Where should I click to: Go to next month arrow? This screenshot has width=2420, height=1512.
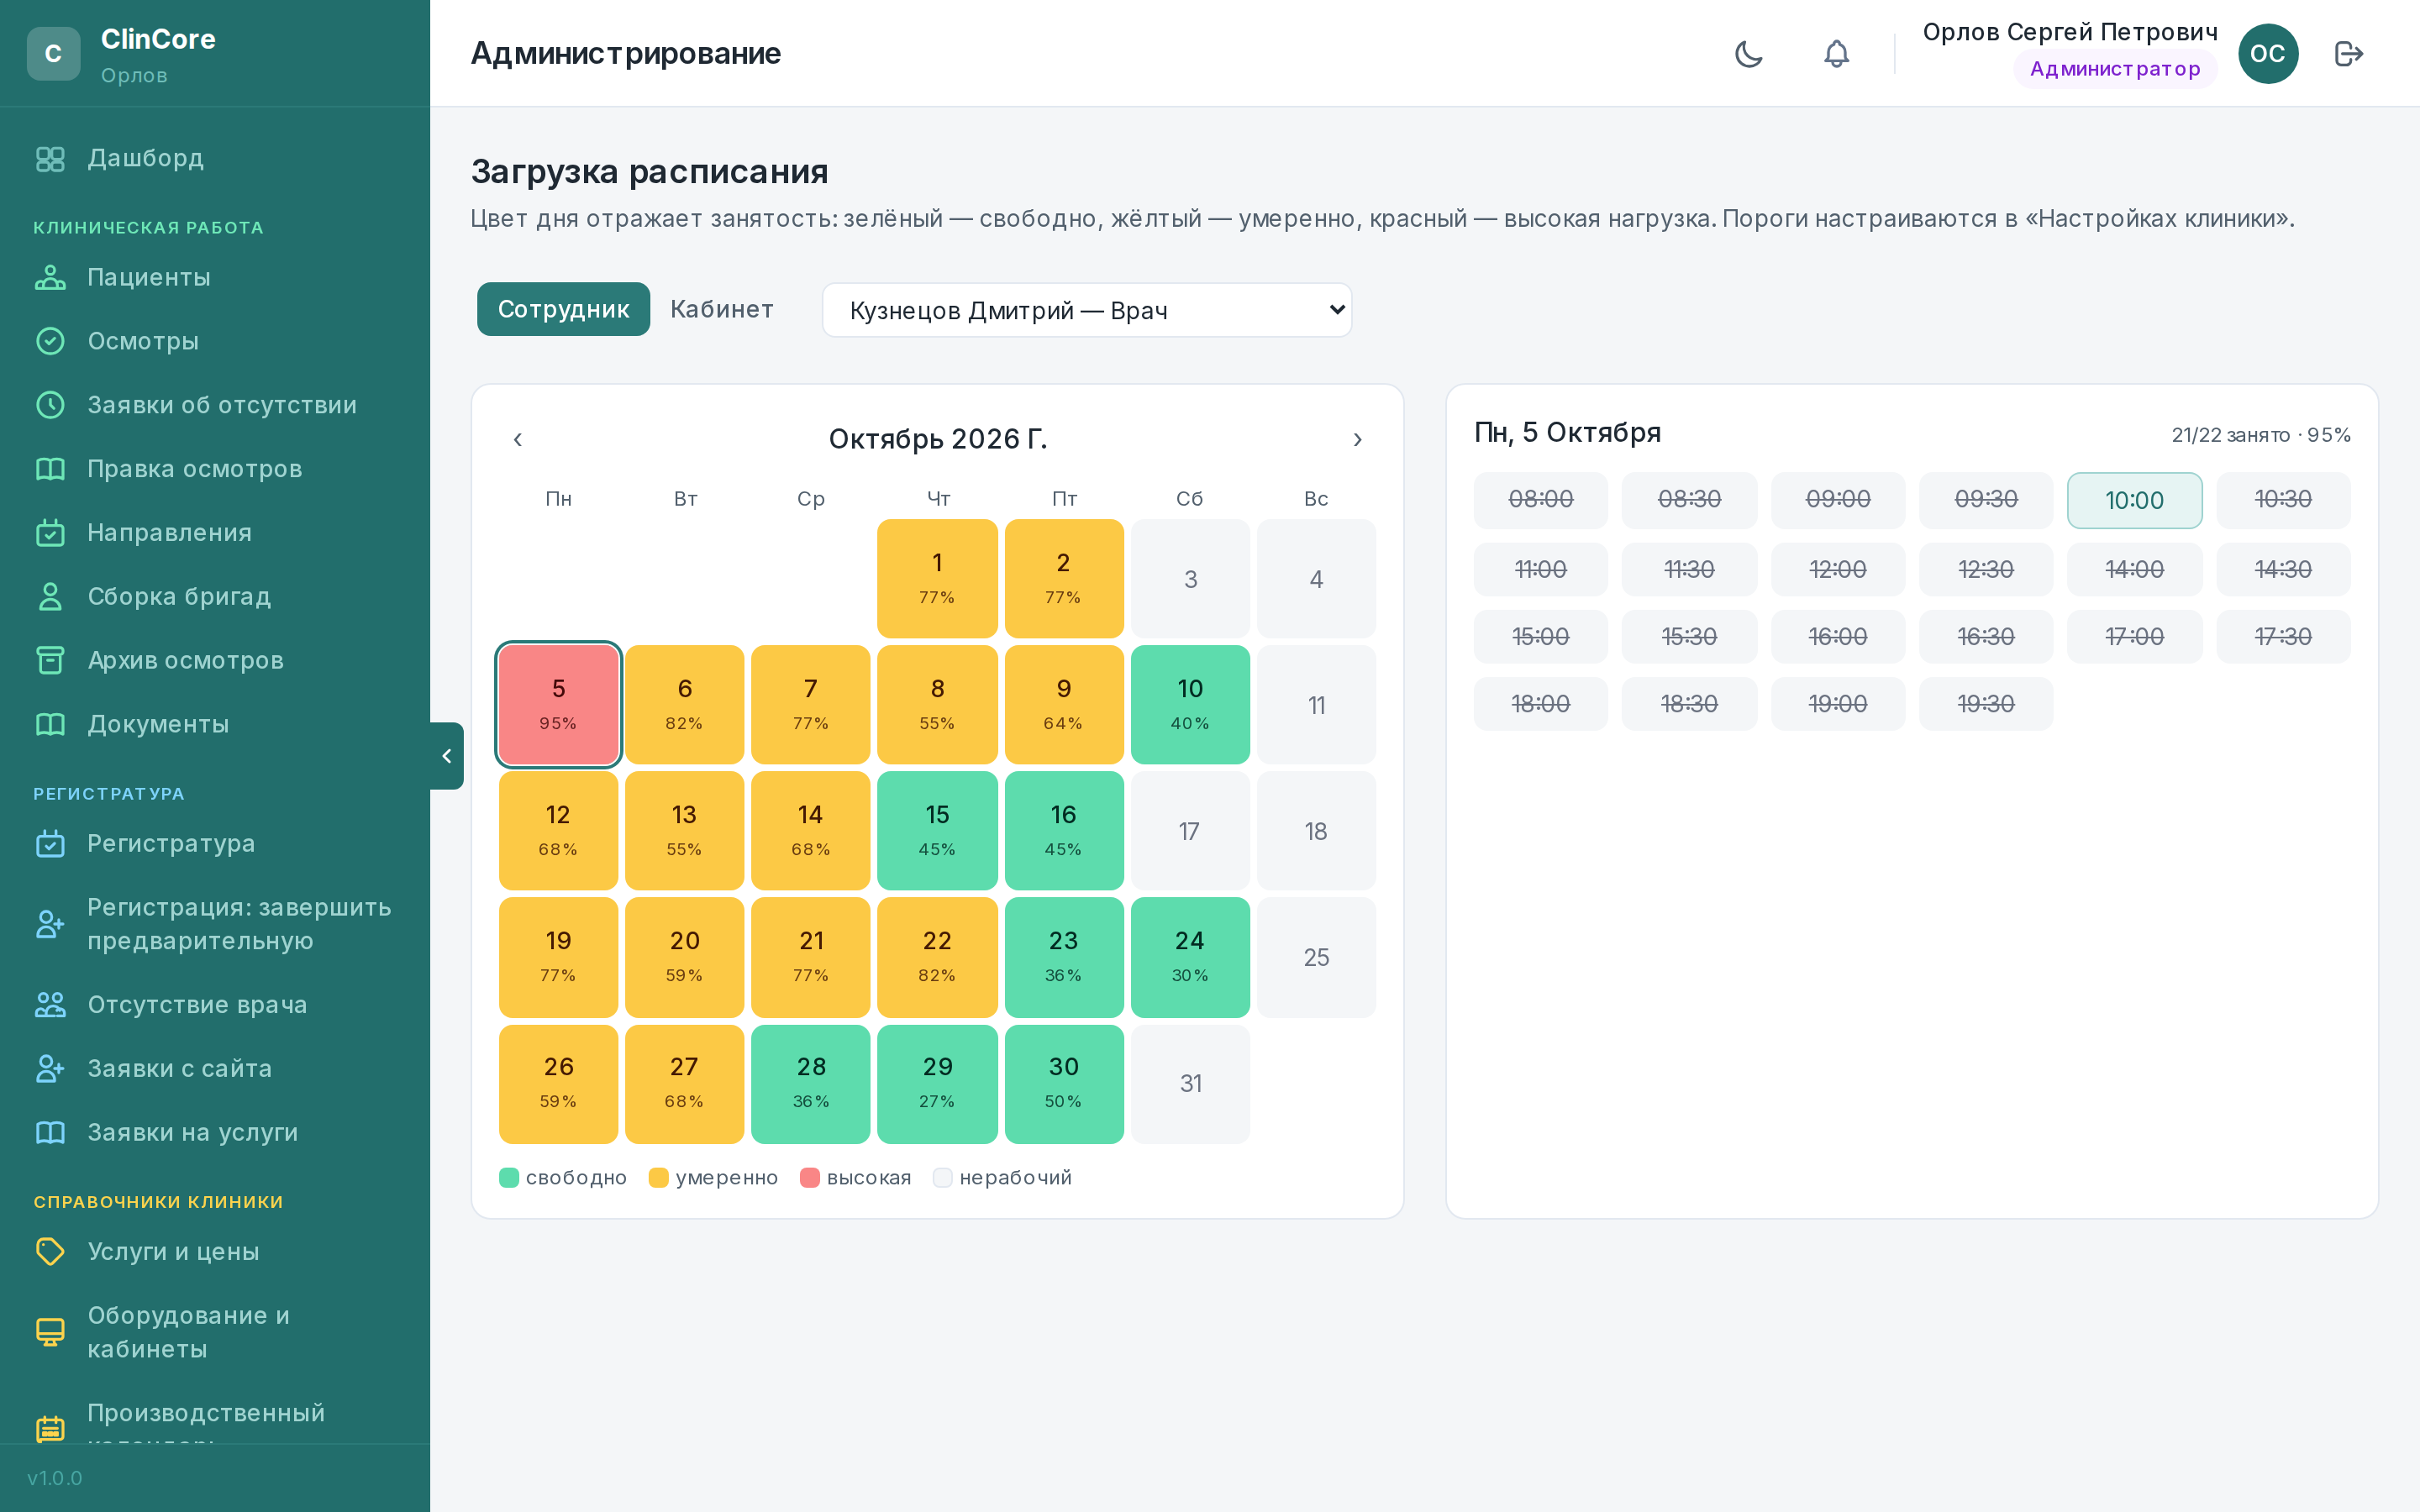coord(1357,439)
